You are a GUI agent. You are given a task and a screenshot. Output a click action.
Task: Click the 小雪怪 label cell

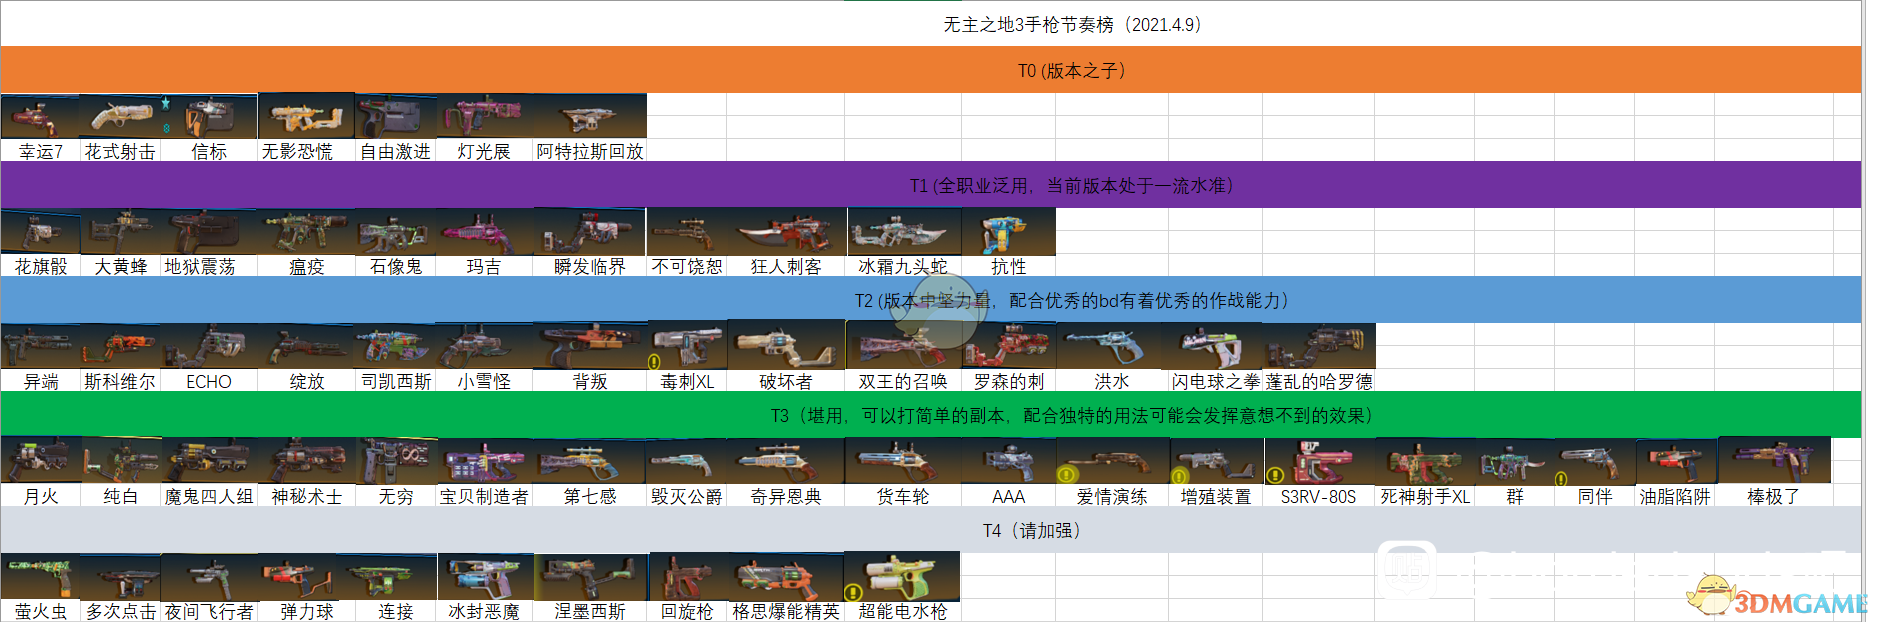[484, 381]
